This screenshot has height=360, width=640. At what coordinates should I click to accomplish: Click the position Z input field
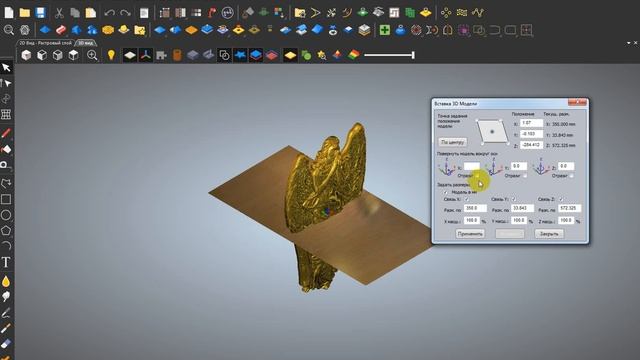pyautogui.click(x=531, y=145)
